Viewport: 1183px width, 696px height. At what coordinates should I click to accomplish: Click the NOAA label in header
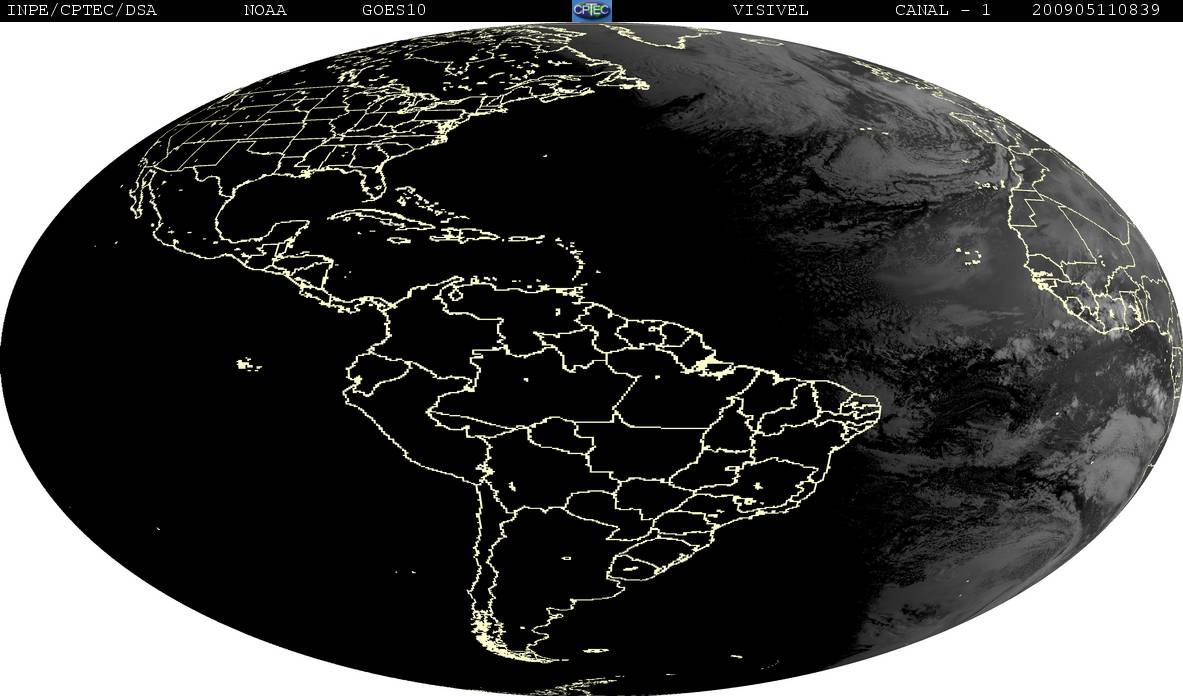(265, 10)
